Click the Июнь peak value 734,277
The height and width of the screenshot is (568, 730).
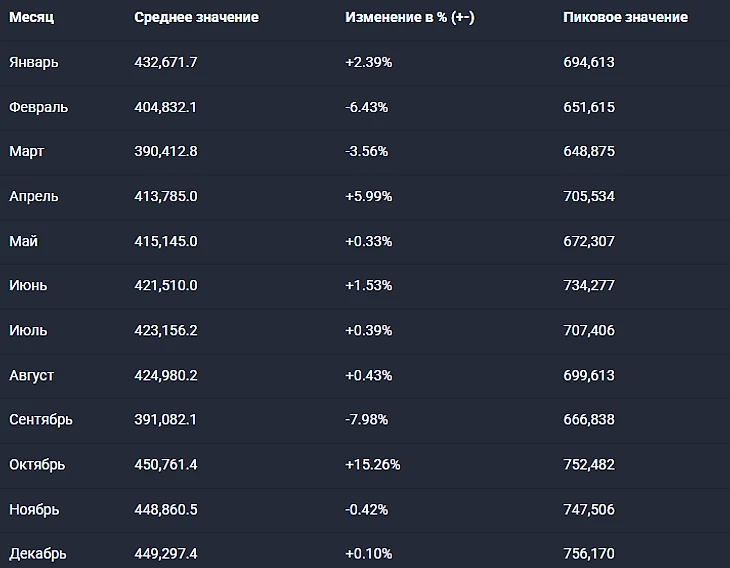coord(589,286)
